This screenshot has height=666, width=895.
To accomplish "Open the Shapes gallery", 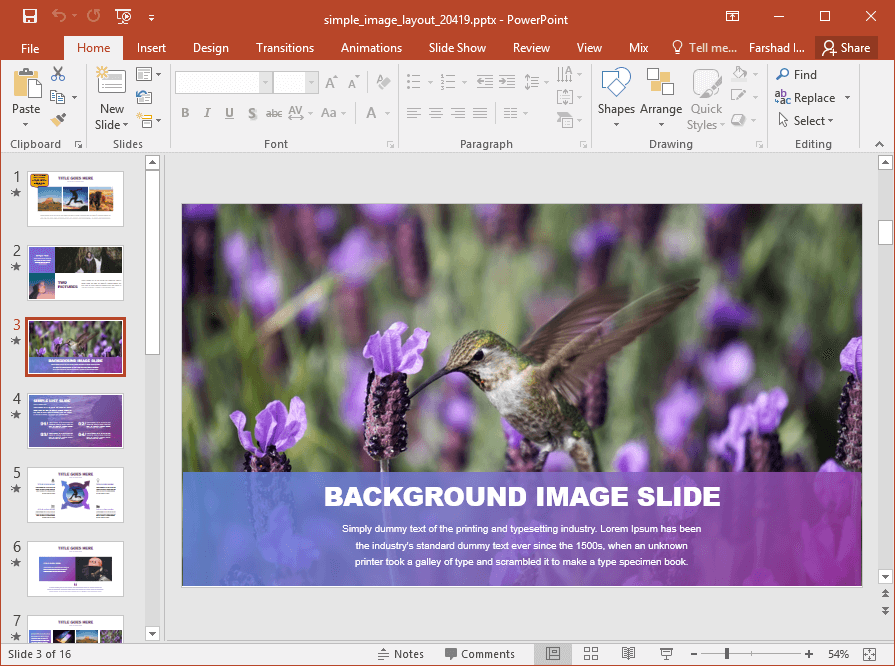I will pos(616,98).
